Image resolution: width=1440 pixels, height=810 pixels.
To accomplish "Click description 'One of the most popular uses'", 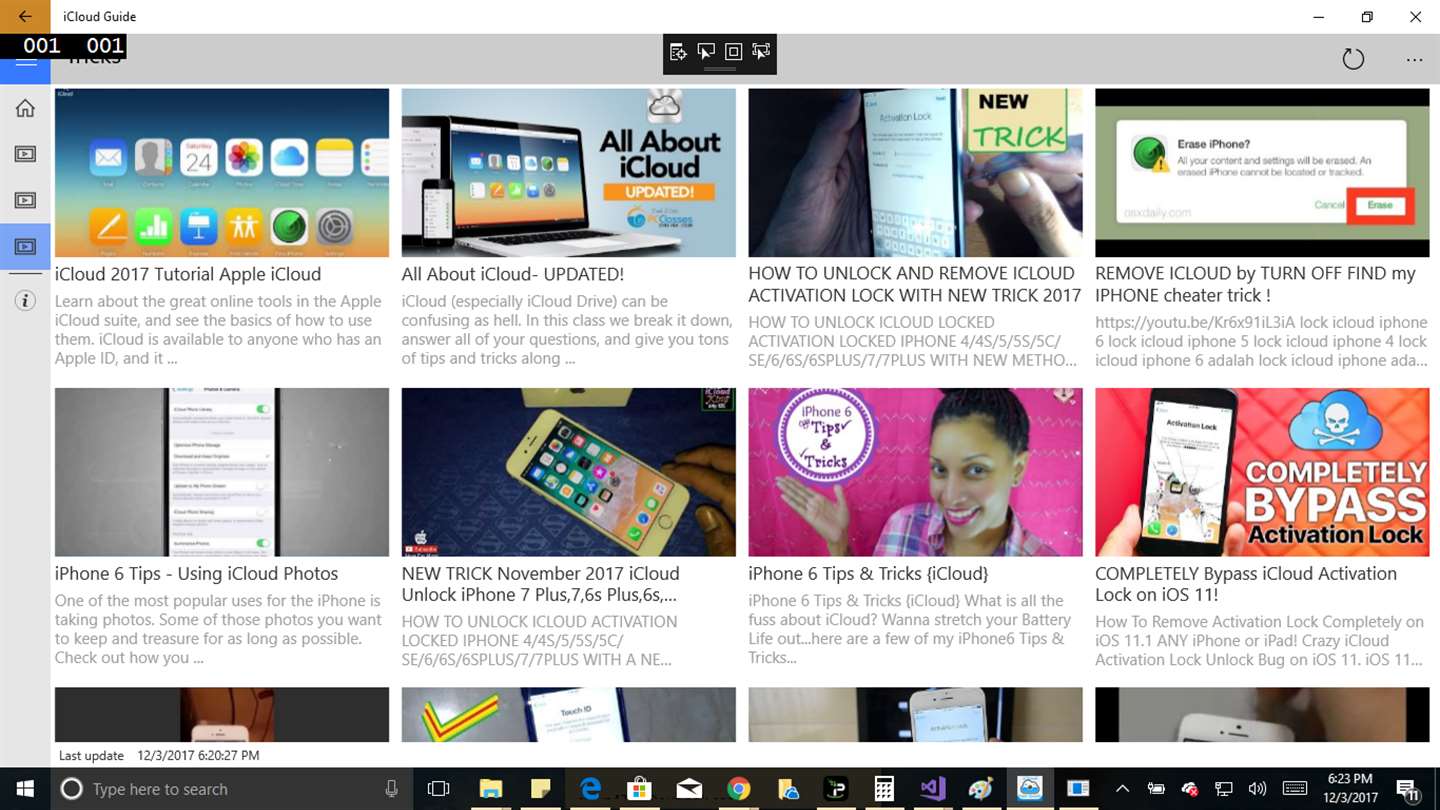I will [x=218, y=629].
